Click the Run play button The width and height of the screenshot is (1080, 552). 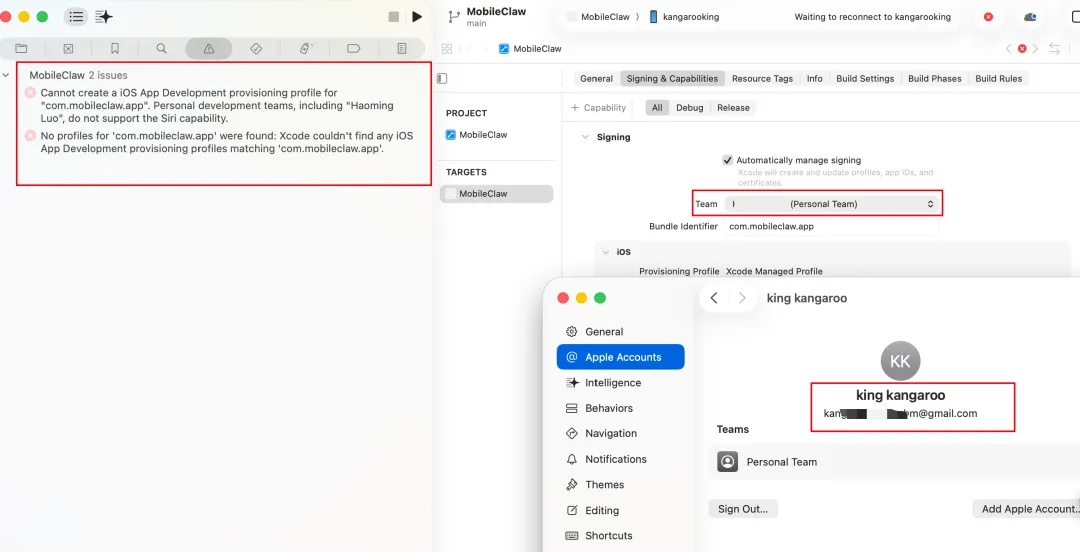tap(417, 17)
